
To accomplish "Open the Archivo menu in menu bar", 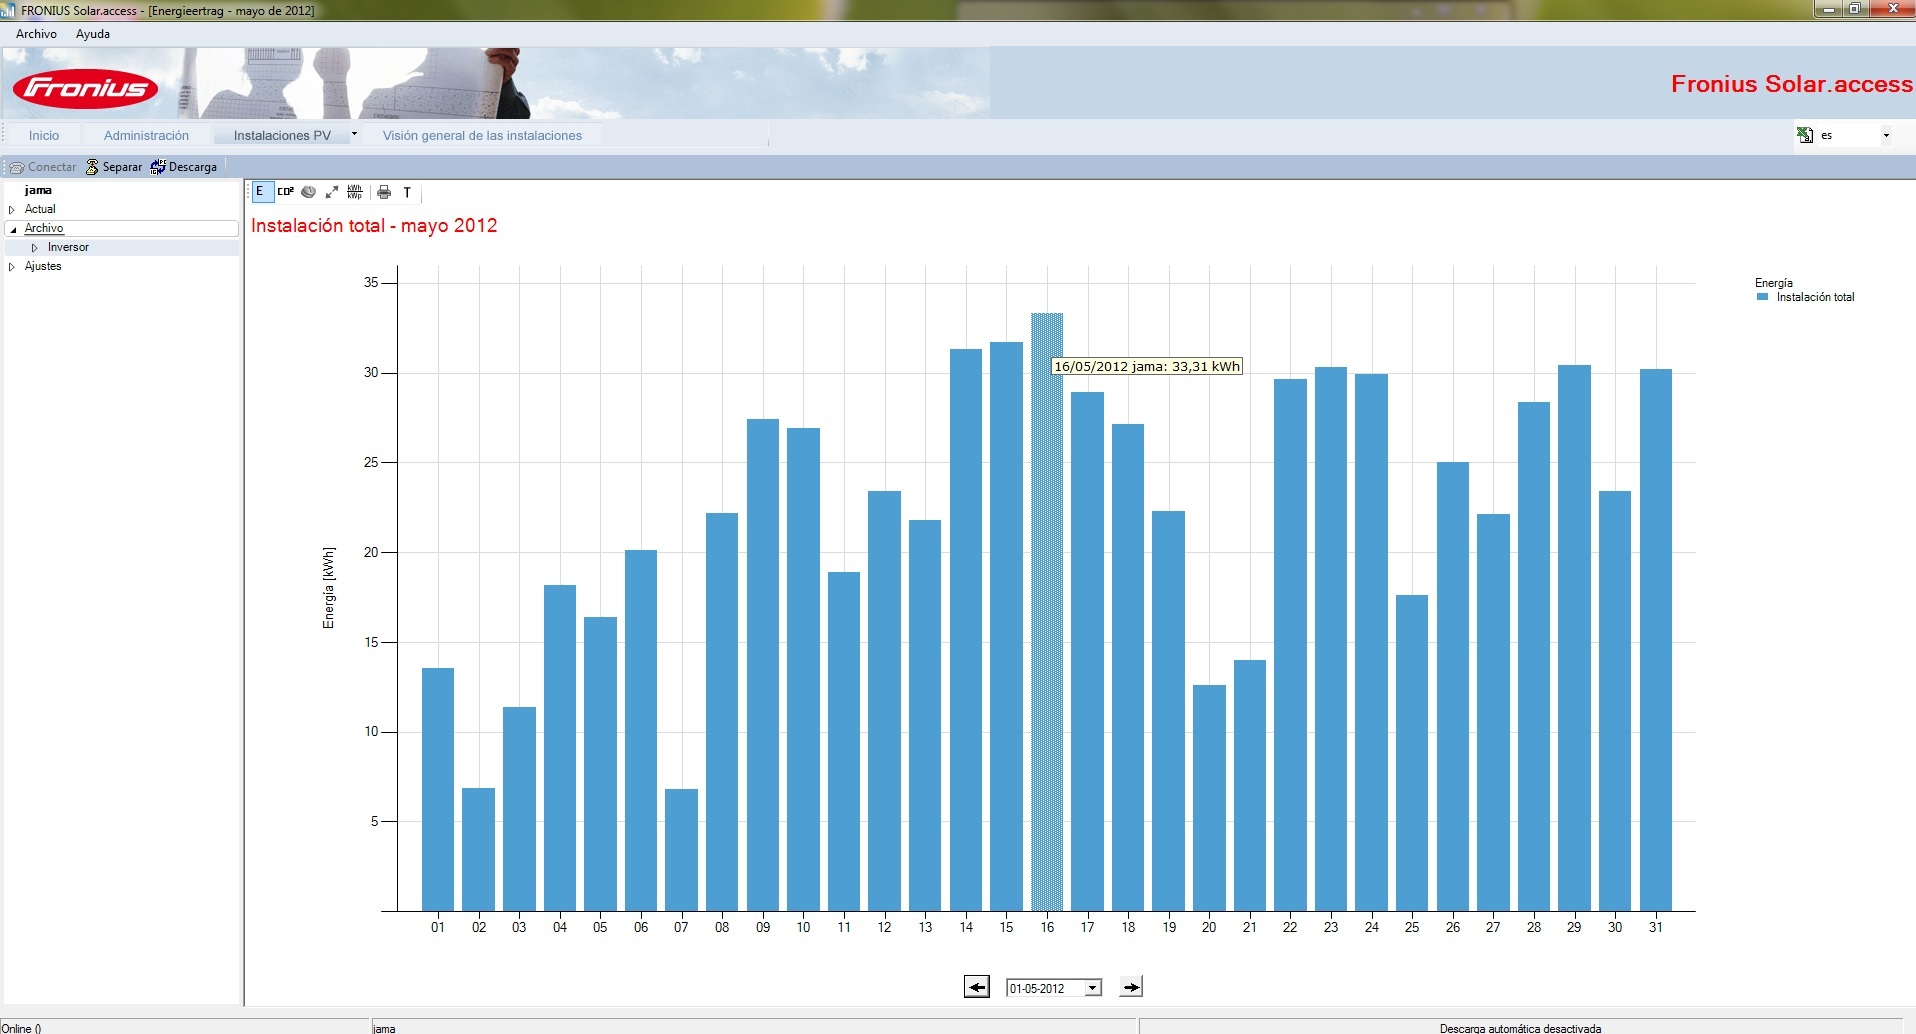I will 36,34.
